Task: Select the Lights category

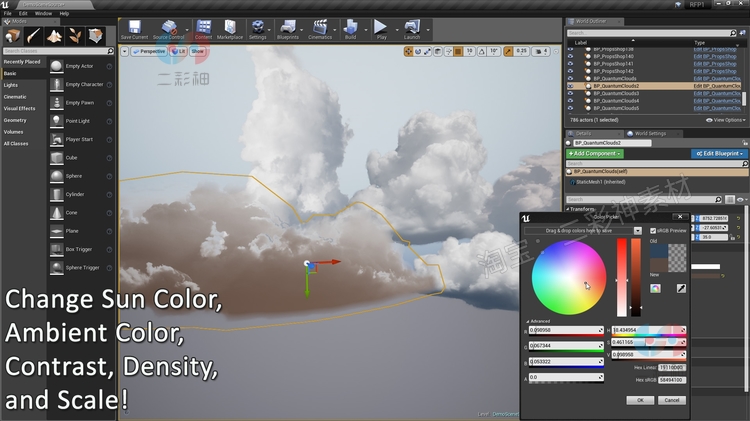Action: click(11, 85)
